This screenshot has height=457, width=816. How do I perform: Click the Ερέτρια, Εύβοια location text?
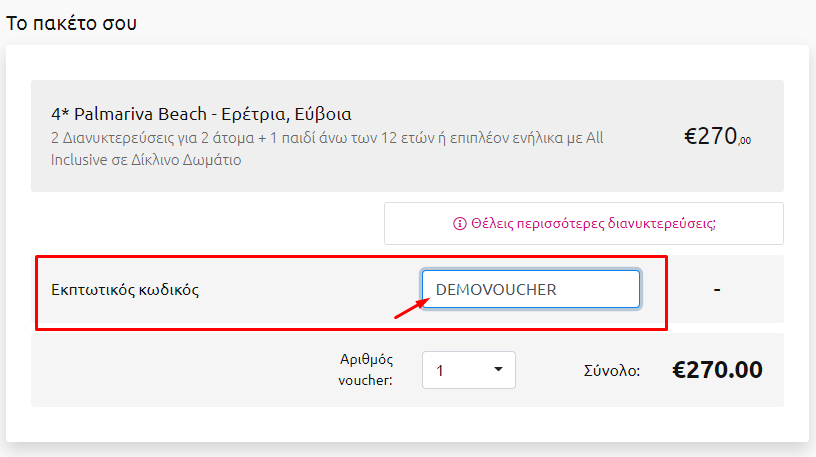[286, 113]
